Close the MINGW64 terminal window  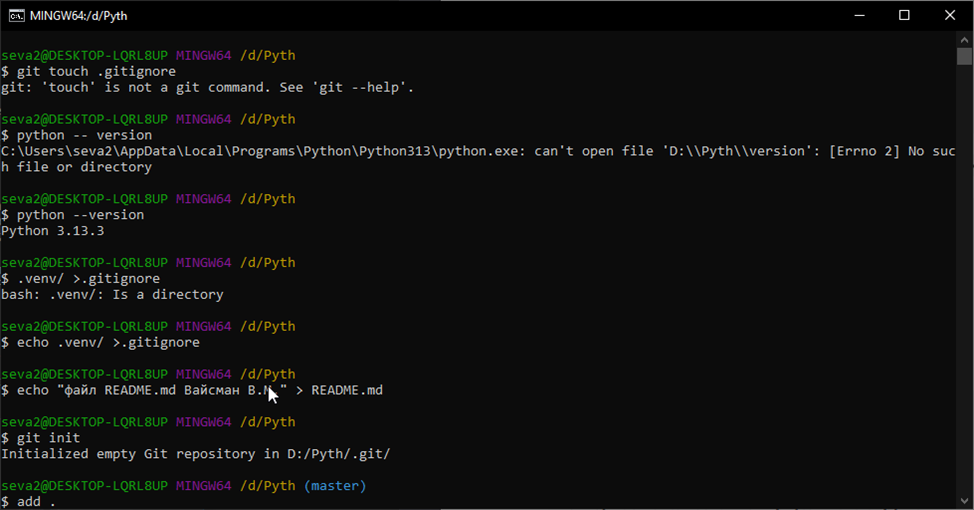[x=950, y=16]
